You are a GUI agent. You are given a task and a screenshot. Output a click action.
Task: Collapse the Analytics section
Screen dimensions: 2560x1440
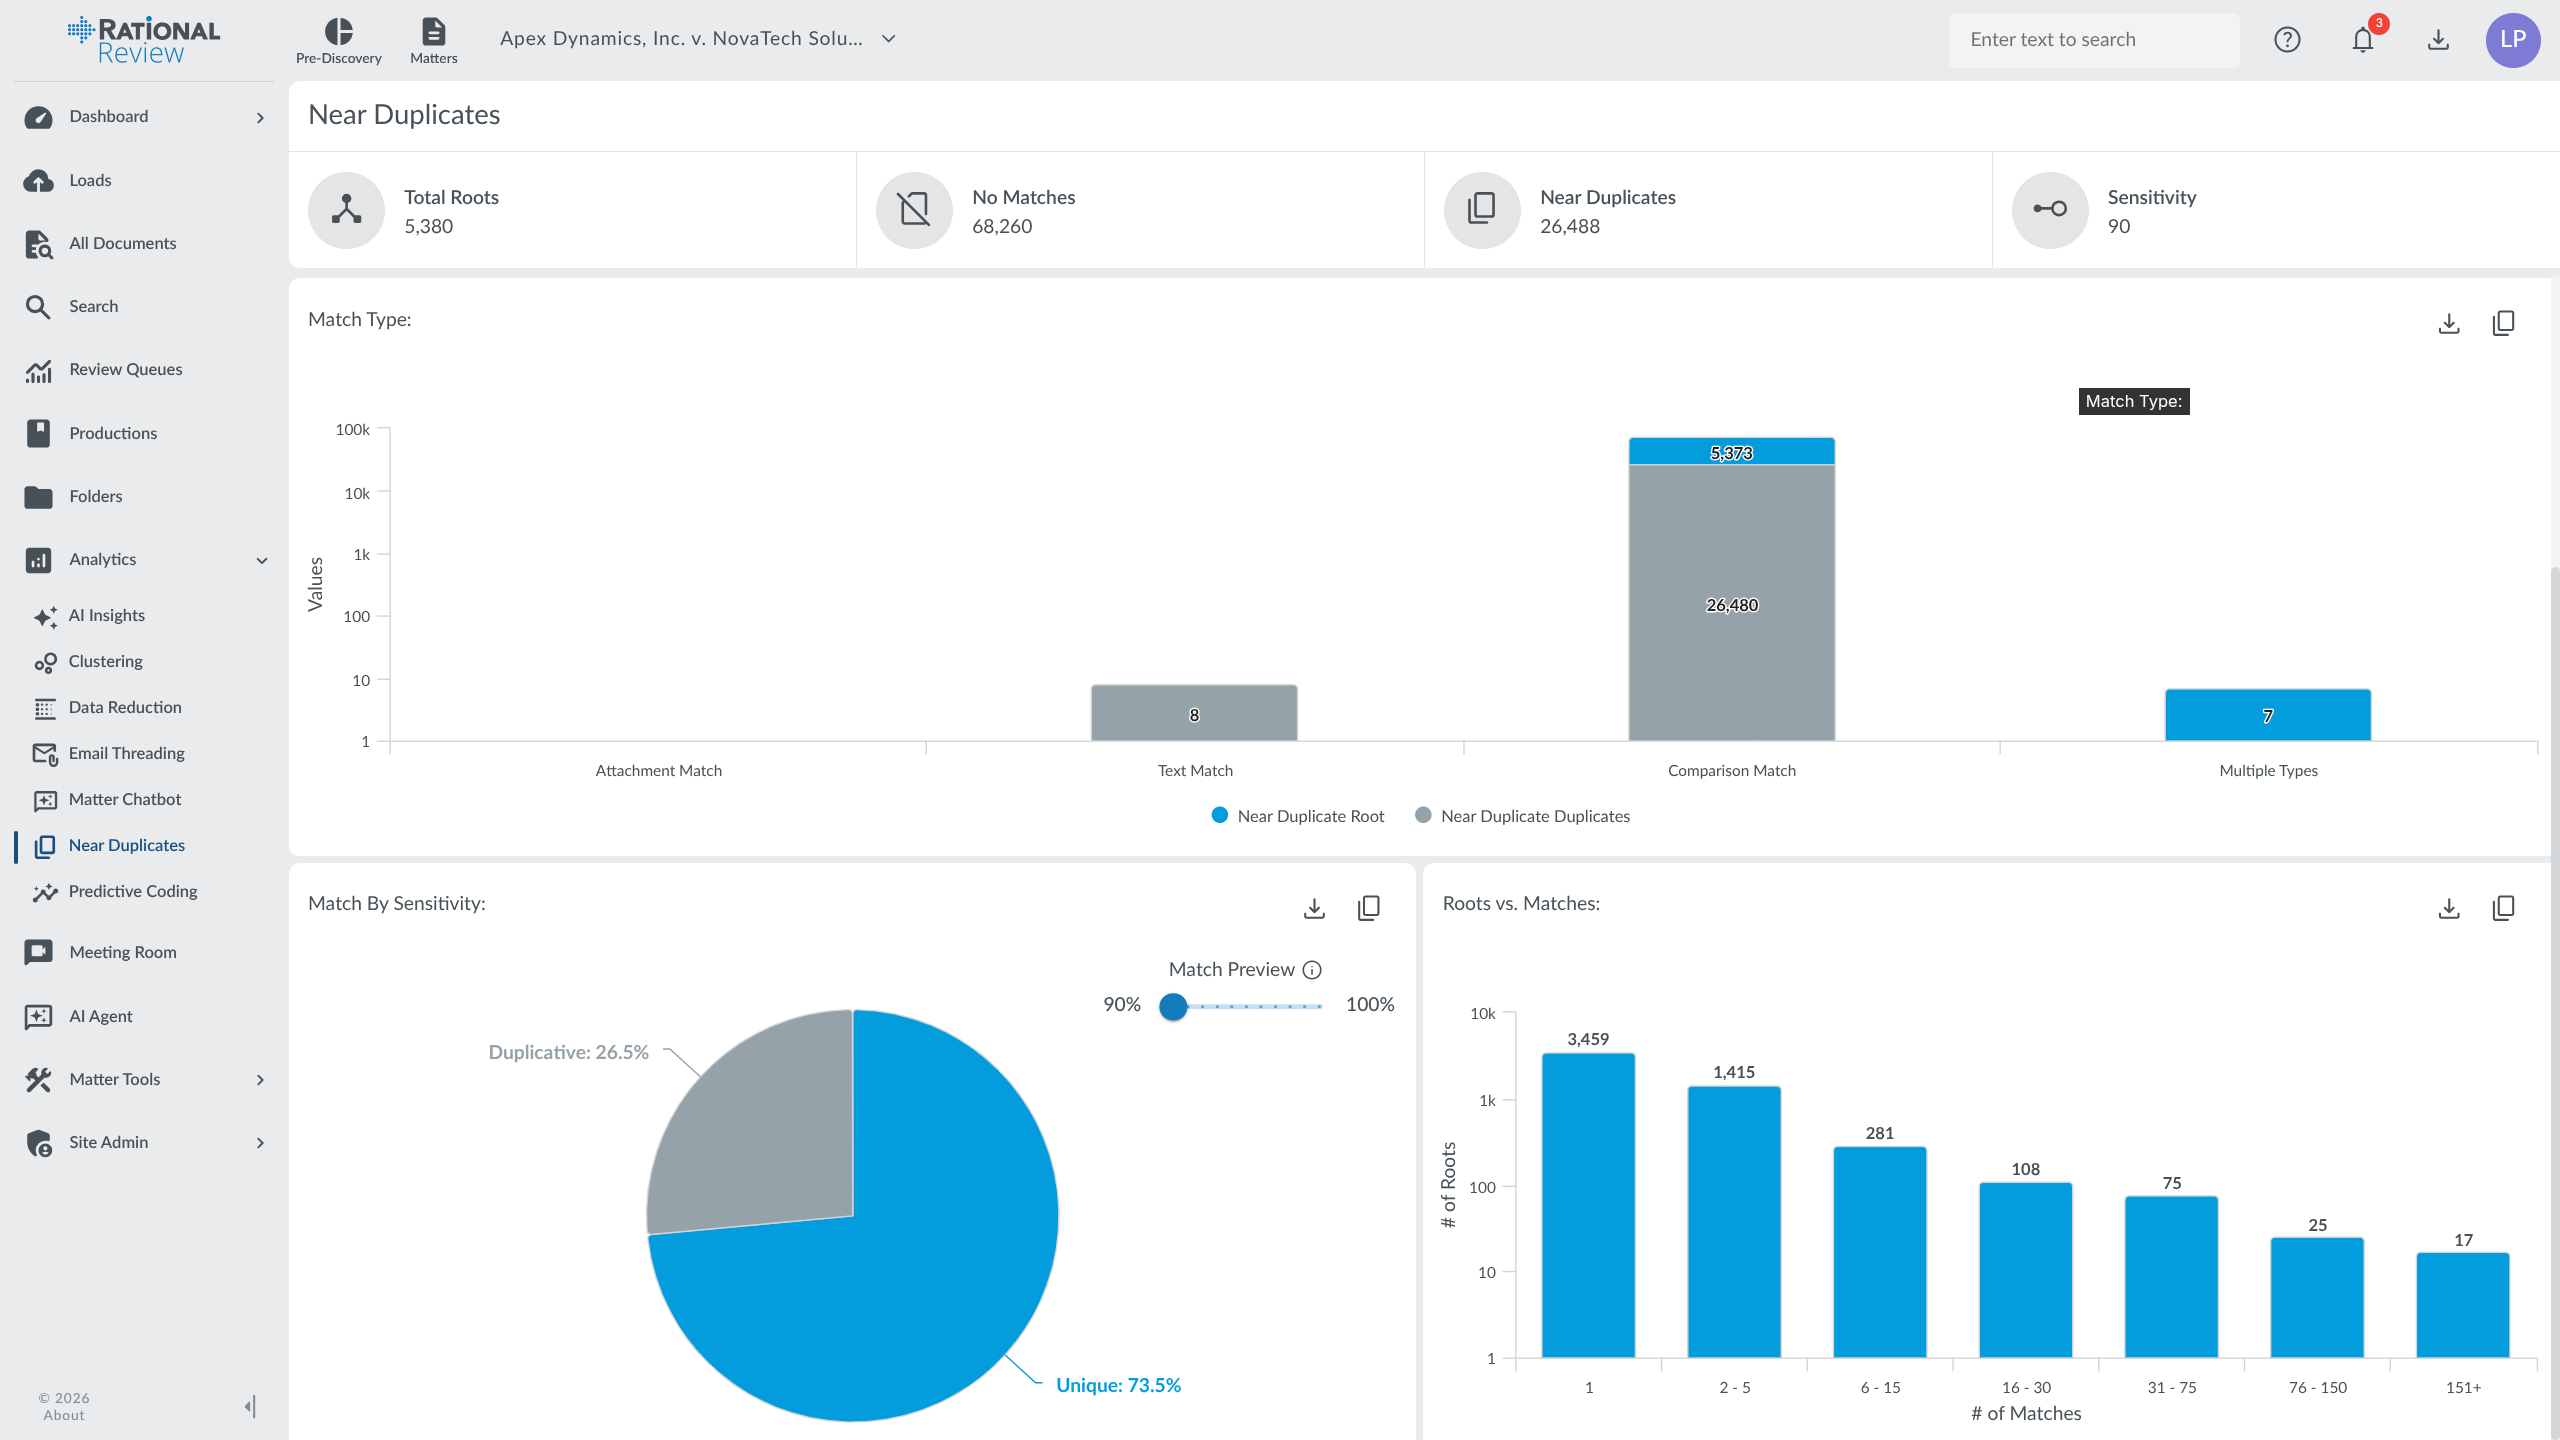point(261,560)
